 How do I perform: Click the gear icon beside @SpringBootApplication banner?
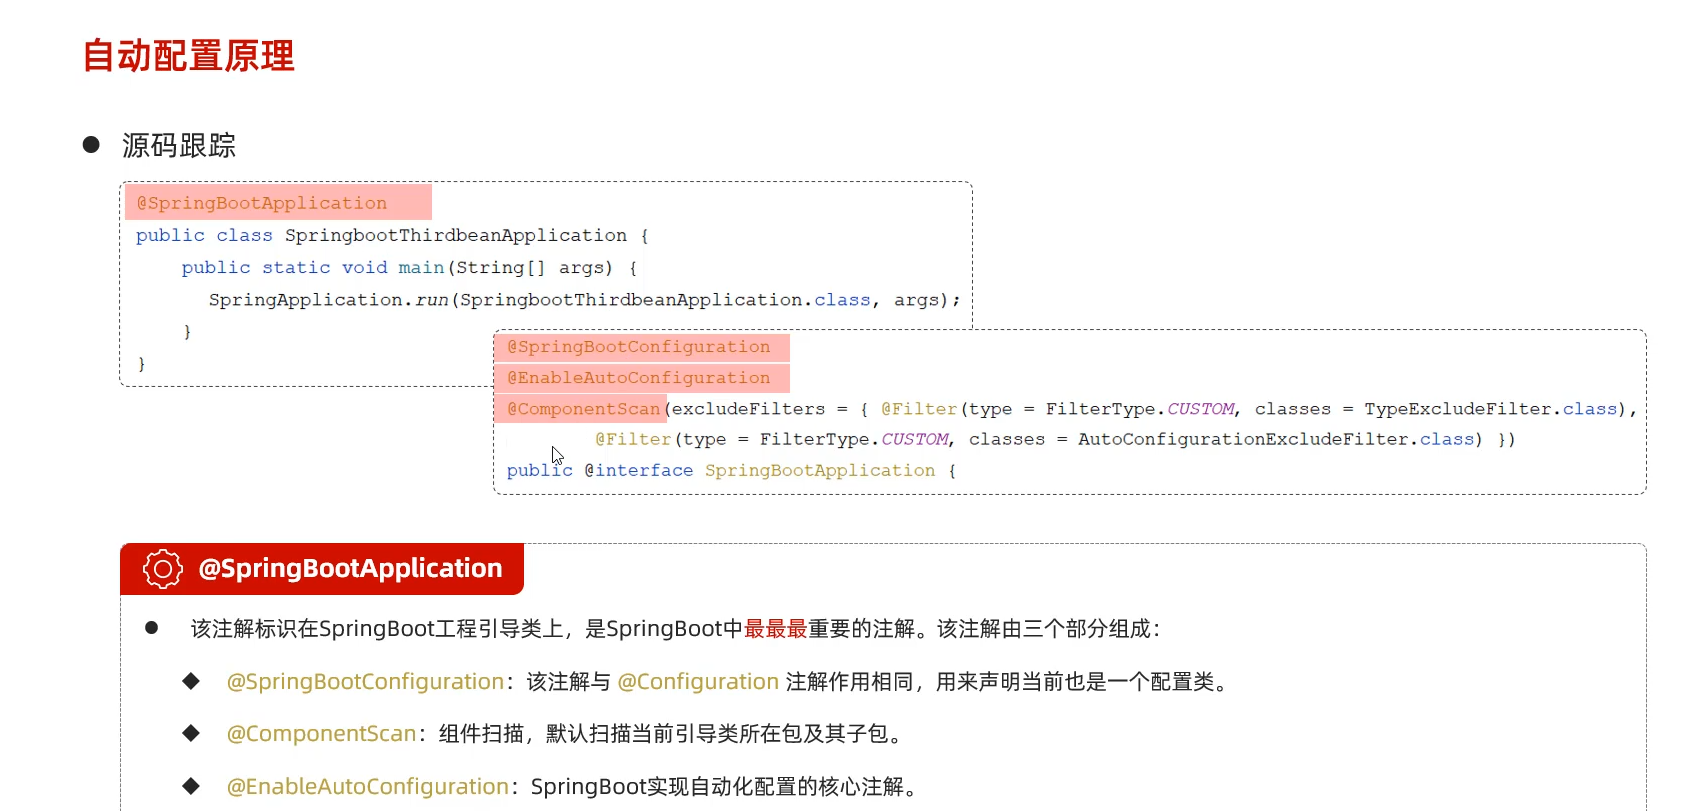(163, 569)
